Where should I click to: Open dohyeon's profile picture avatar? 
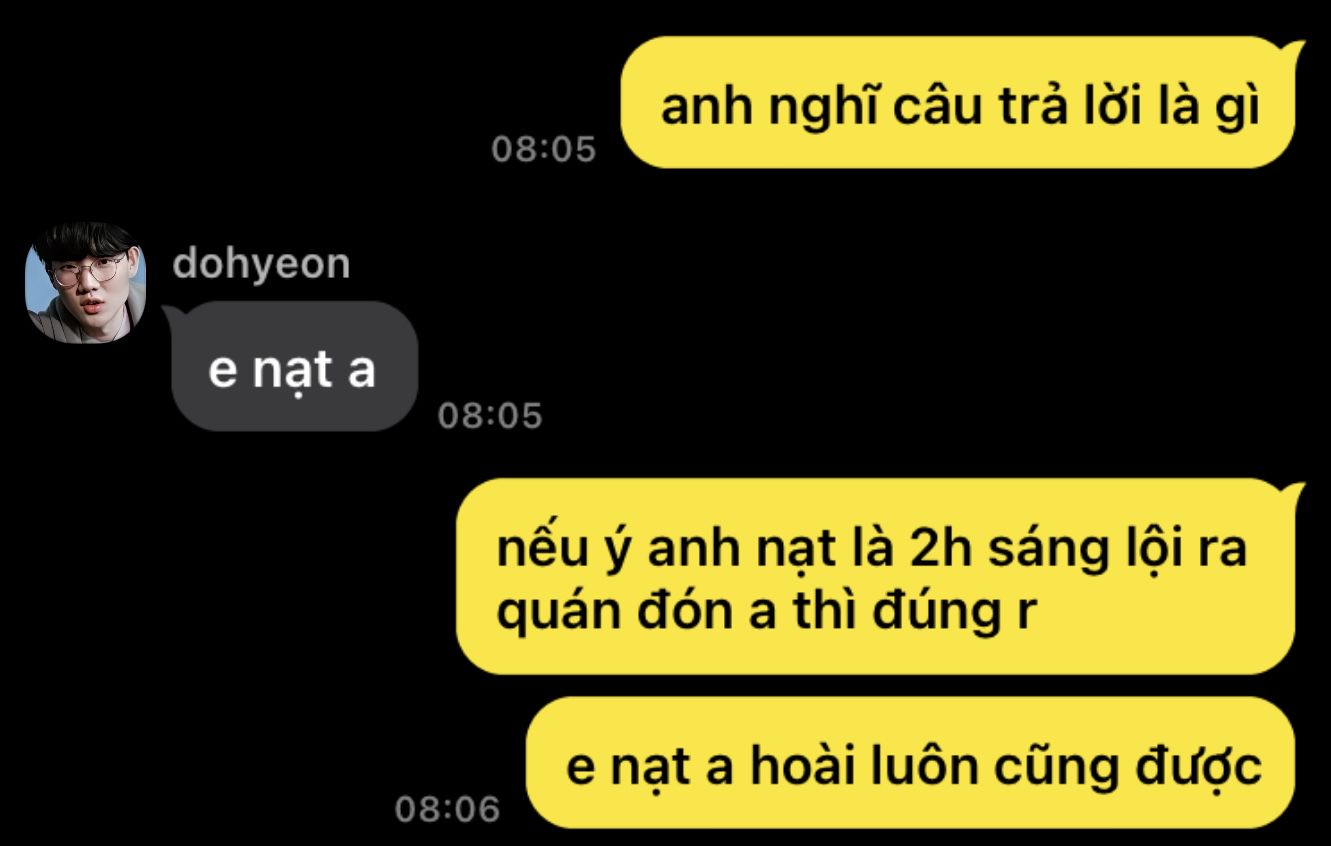tap(85, 283)
